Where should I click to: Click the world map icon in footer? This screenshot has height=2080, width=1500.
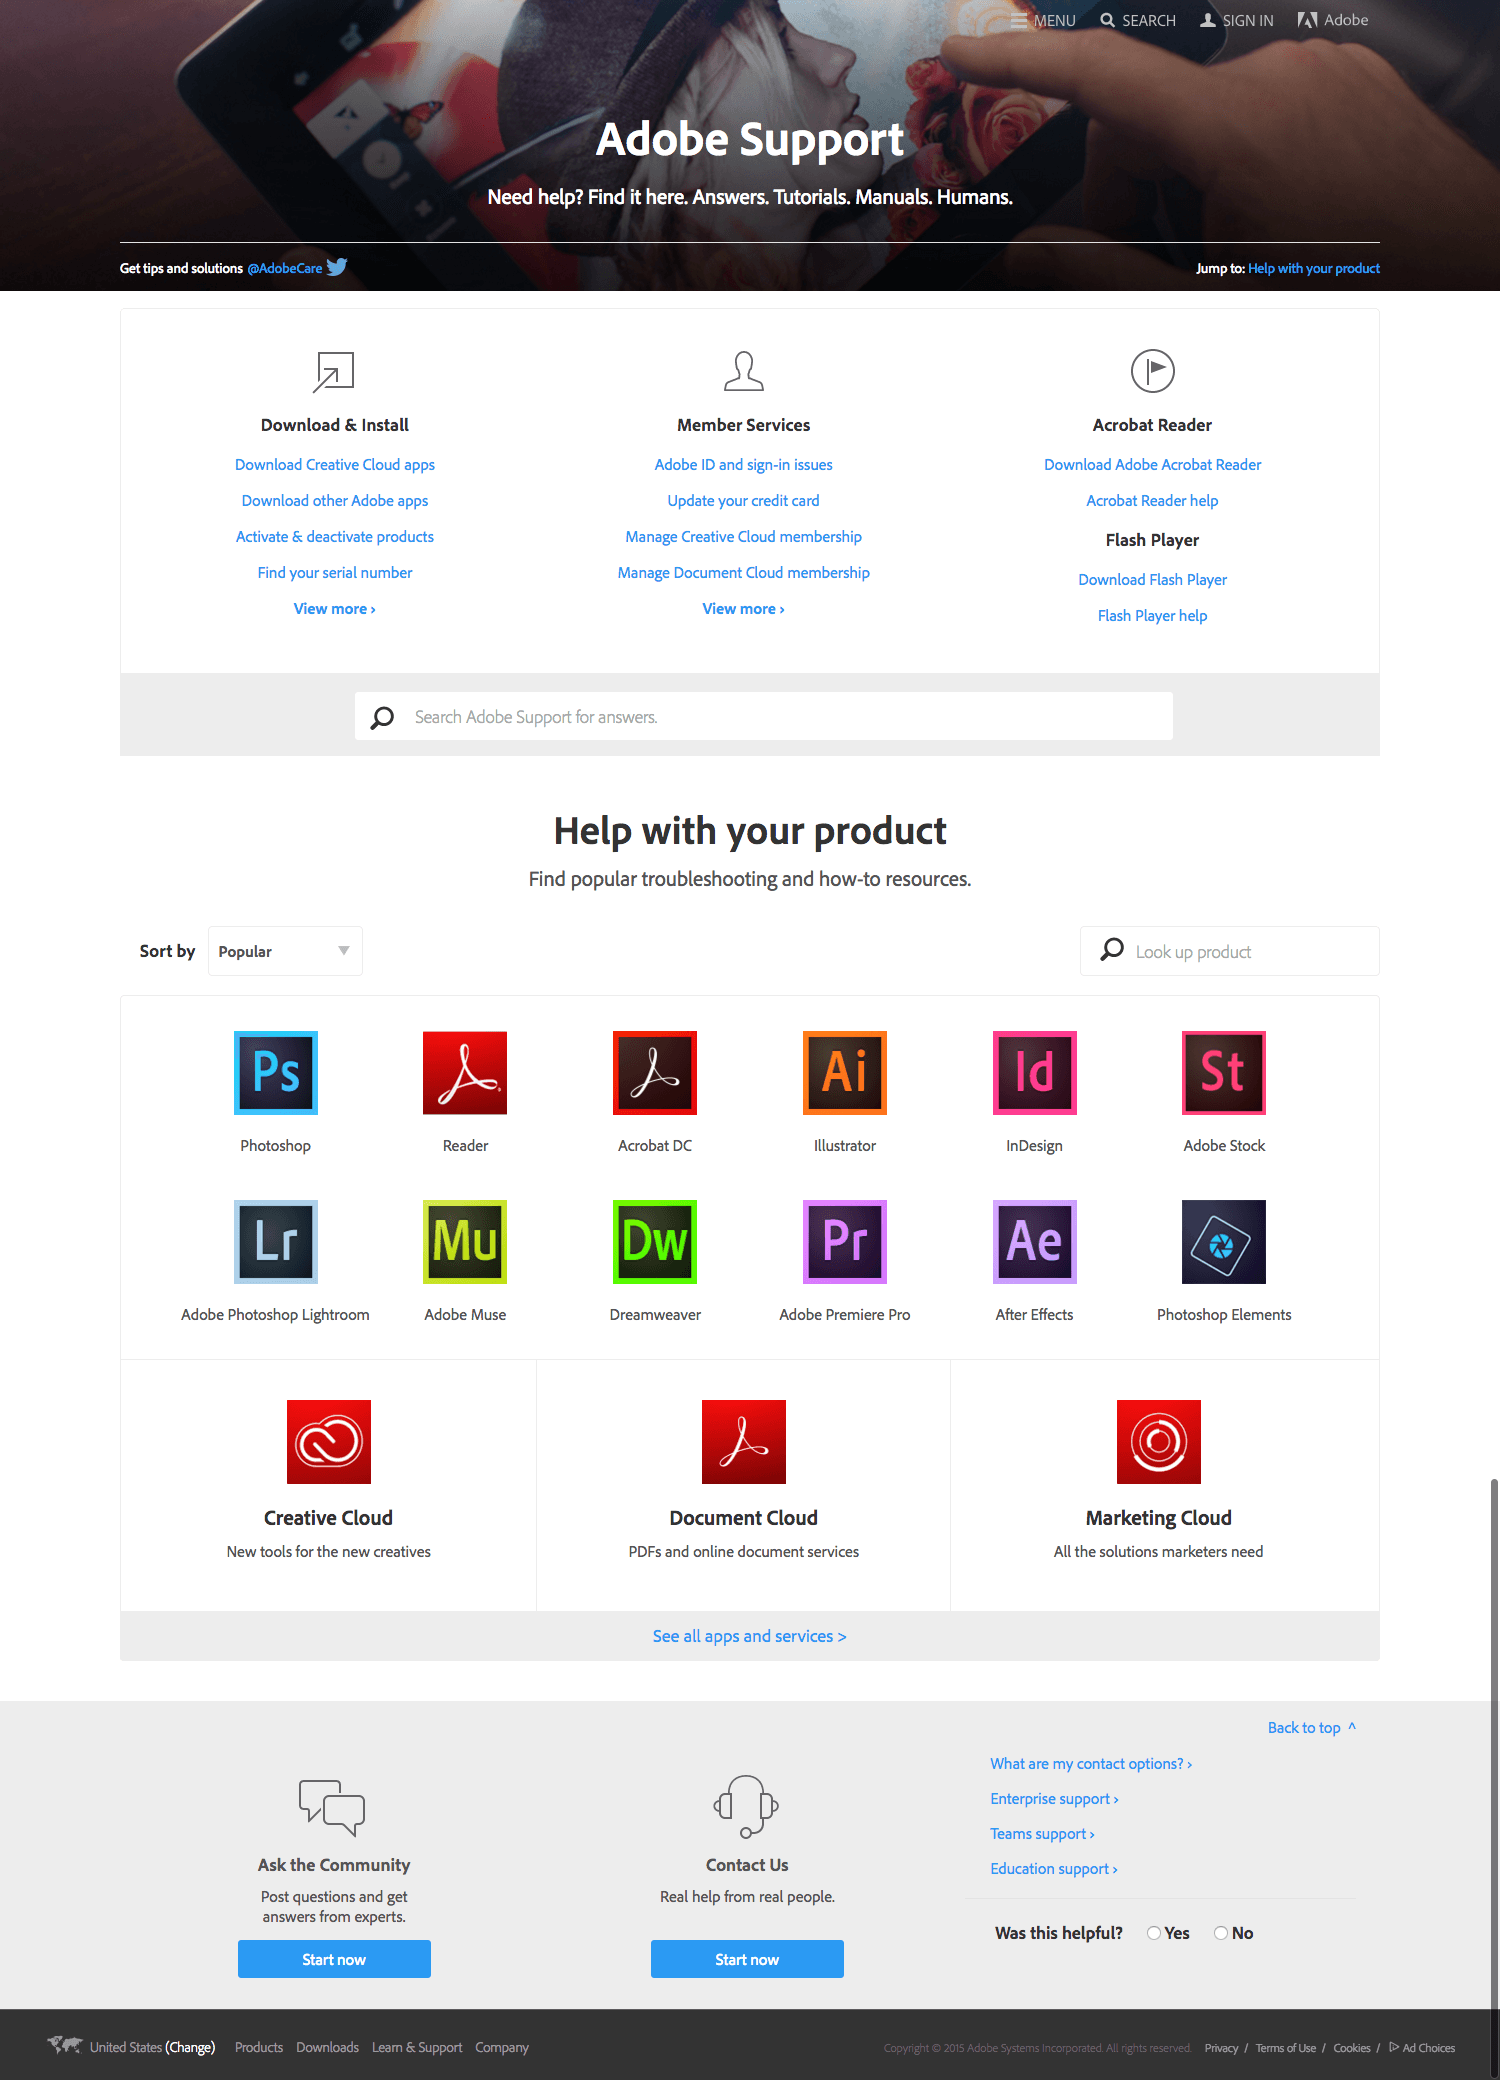pos(65,2045)
